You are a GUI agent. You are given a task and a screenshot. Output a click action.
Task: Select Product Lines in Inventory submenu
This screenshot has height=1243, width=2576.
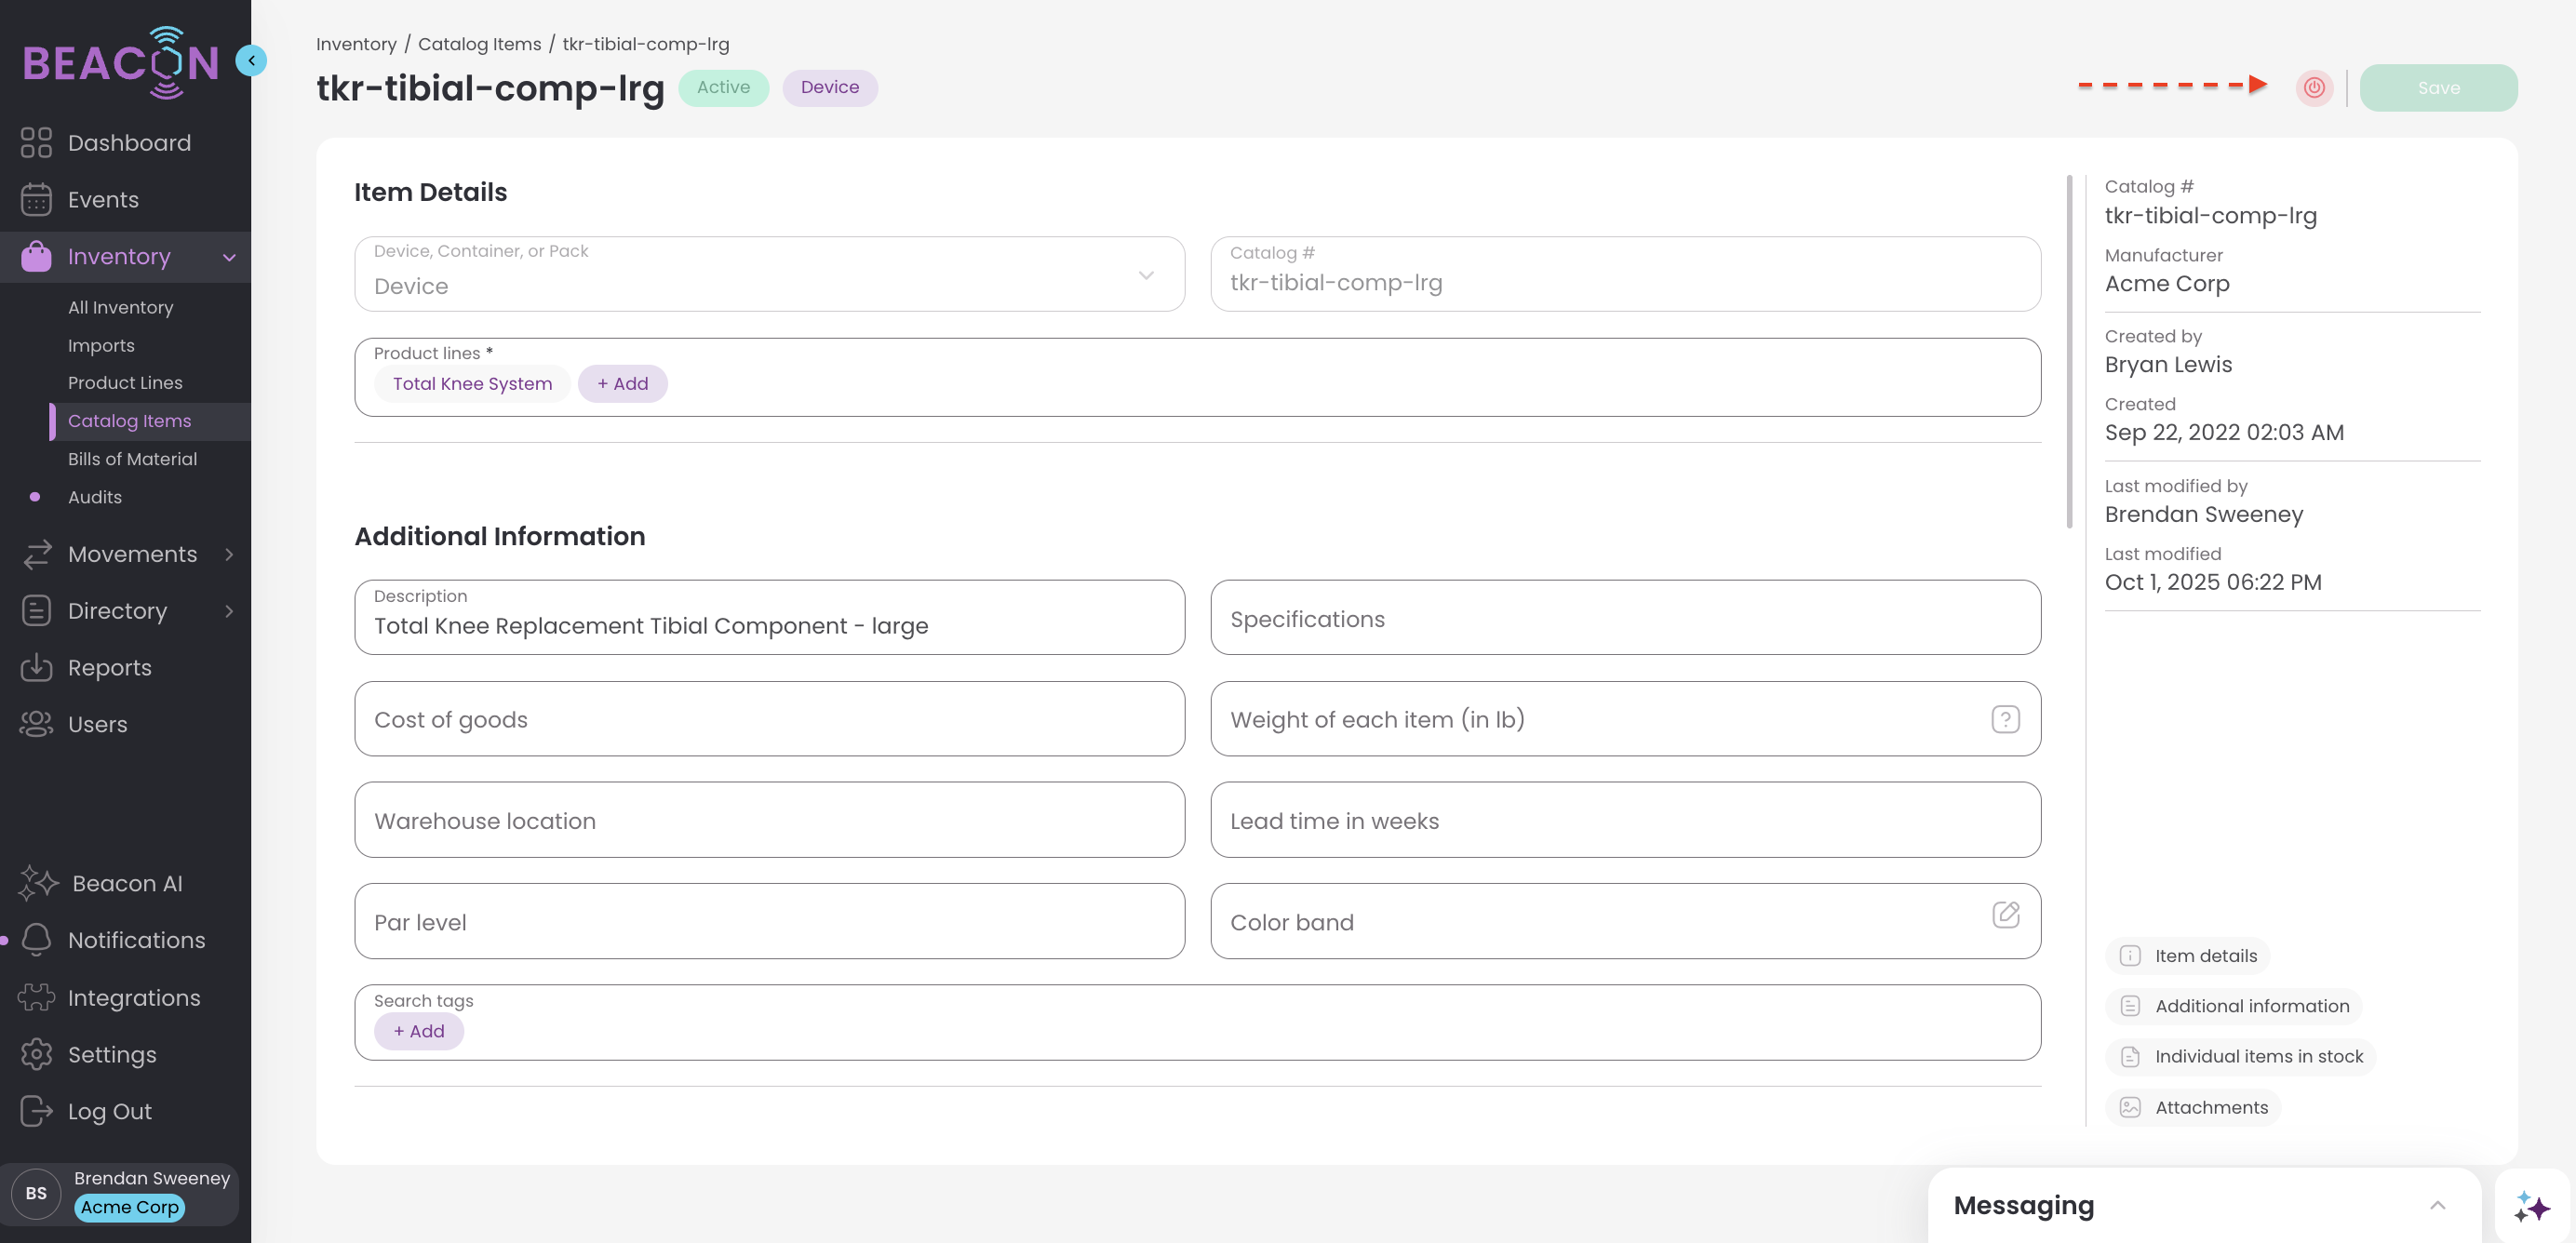(125, 383)
